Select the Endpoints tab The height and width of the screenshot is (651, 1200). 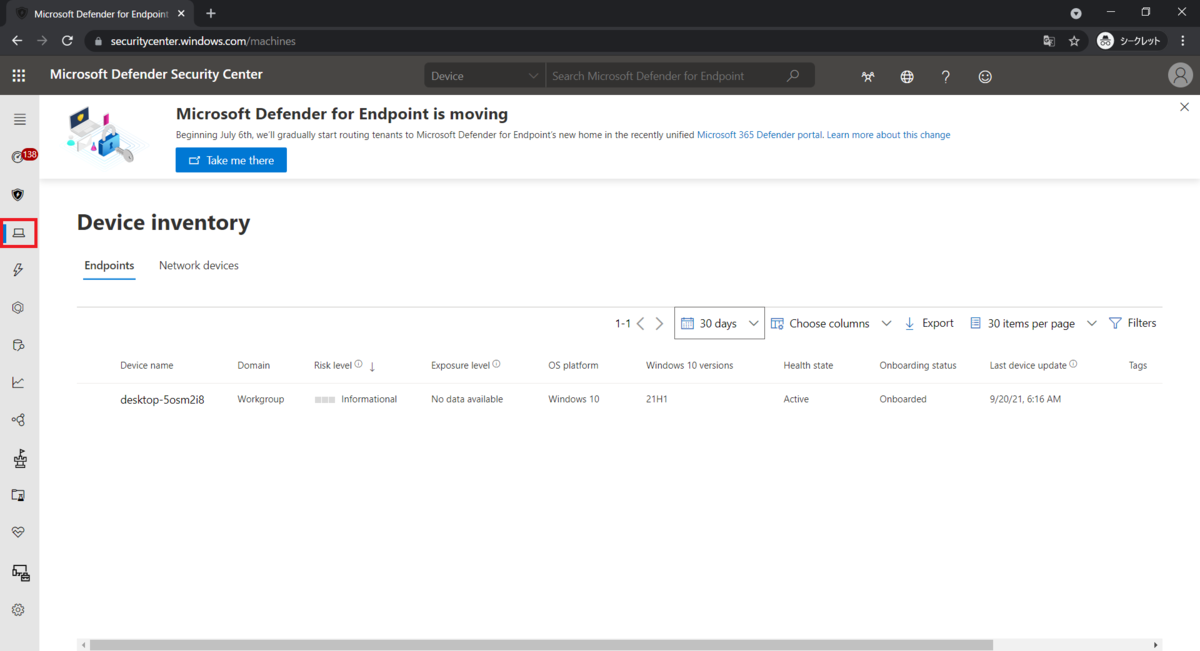click(109, 266)
